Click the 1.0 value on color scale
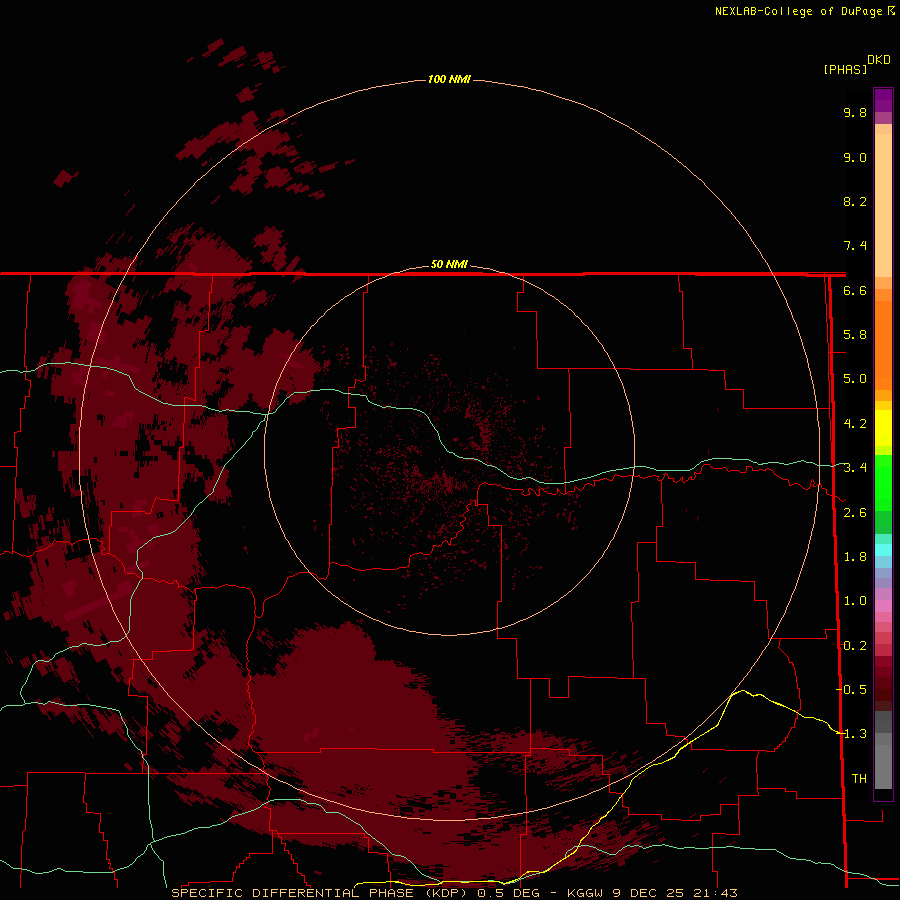Image resolution: width=900 pixels, height=900 pixels. [855, 601]
